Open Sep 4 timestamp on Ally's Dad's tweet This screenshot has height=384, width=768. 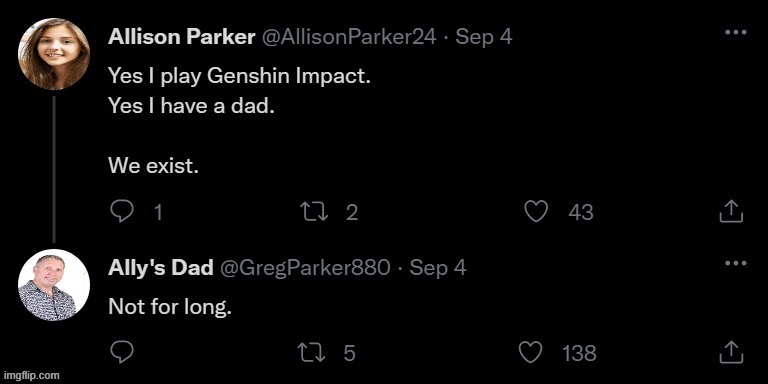point(438,268)
